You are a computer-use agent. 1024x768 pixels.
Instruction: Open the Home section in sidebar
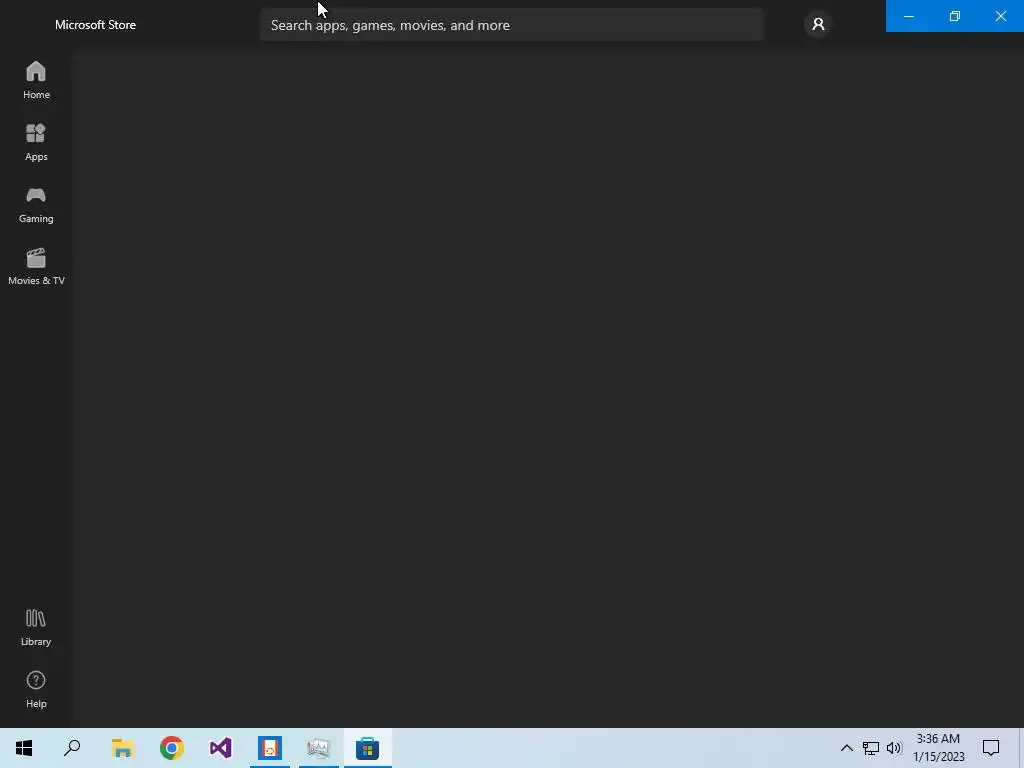[x=36, y=80]
